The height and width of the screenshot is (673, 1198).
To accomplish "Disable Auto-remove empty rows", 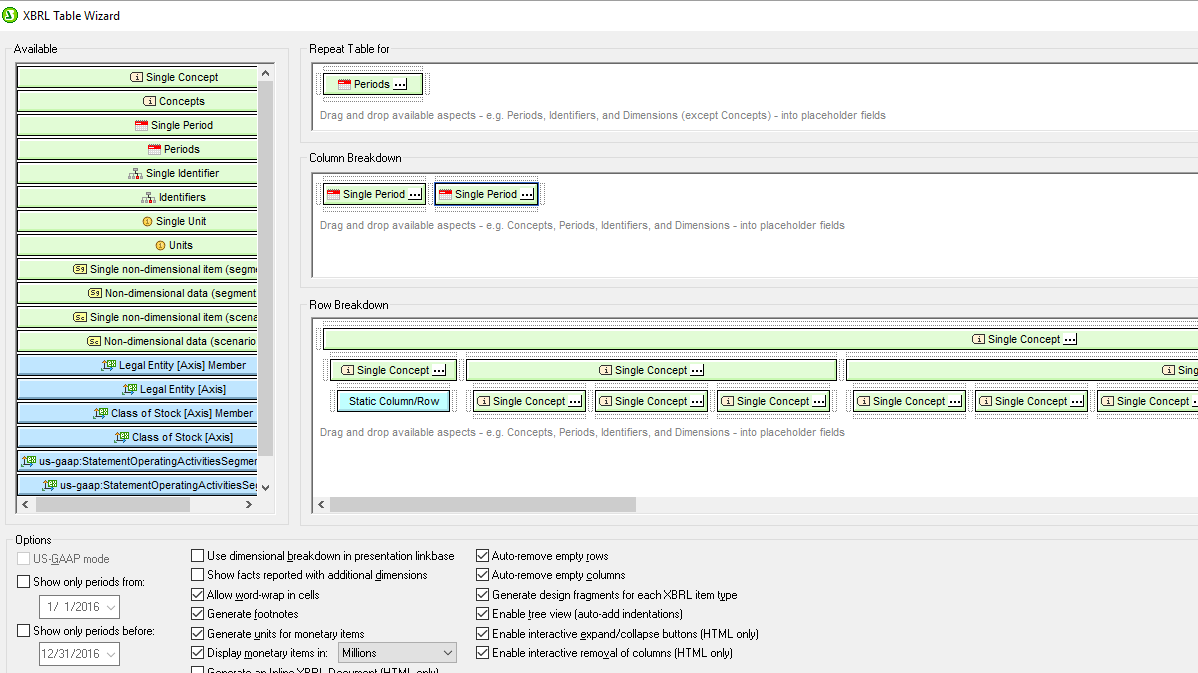I will (482, 556).
